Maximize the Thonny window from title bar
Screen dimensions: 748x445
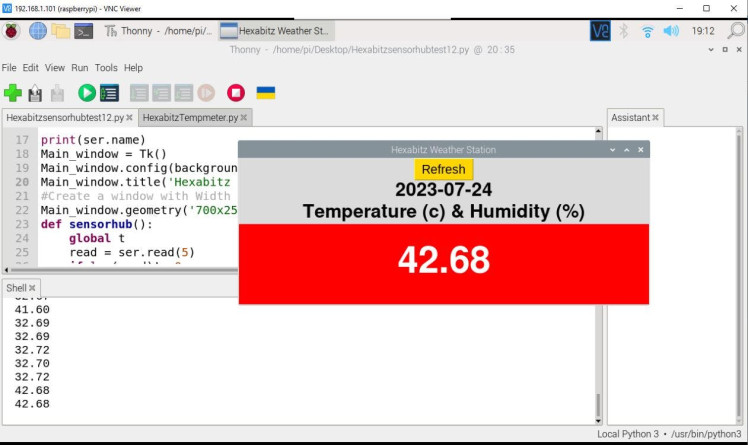click(725, 50)
